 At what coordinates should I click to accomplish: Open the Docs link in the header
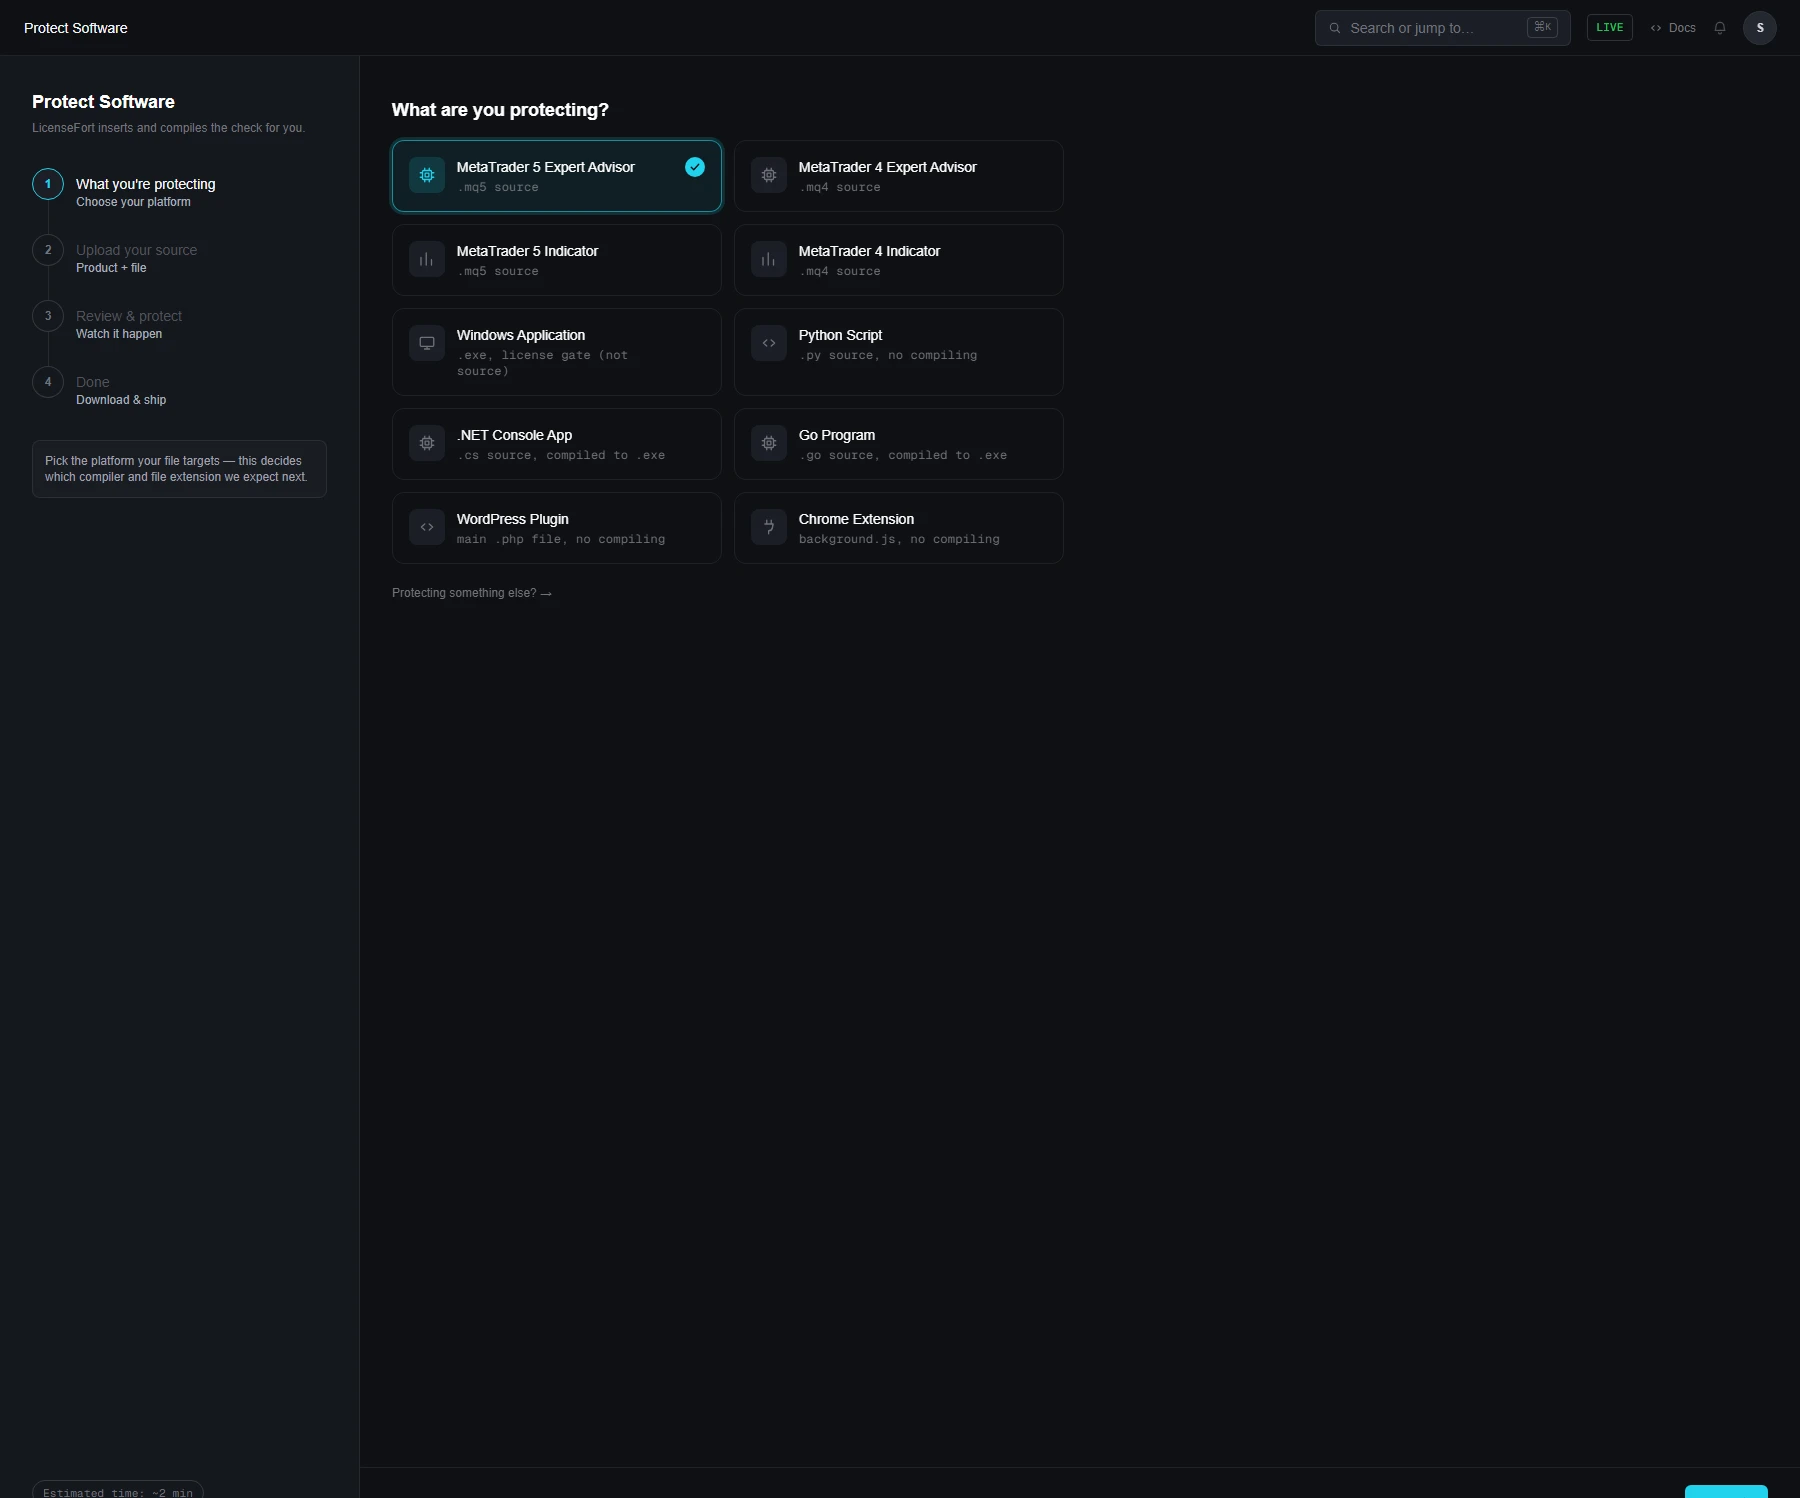click(1673, 28)
